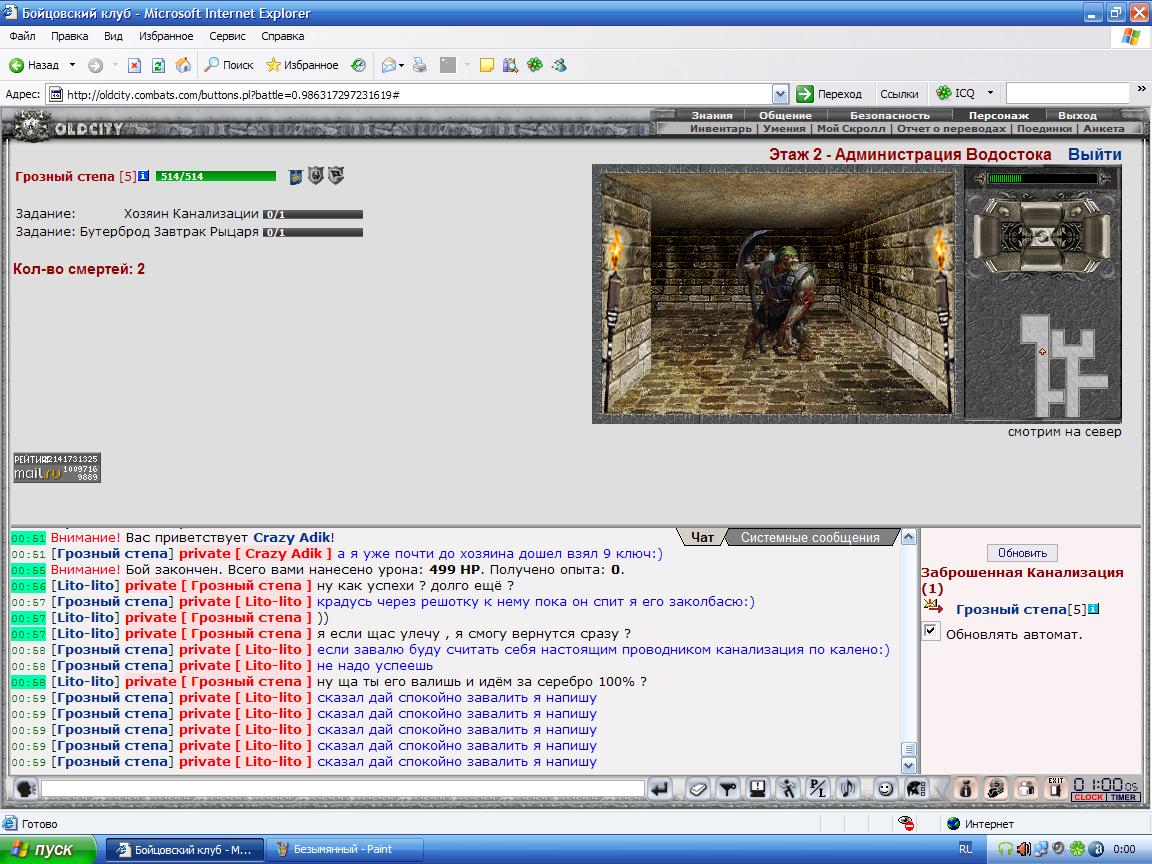Open the Сервис menu
The height and width of the screenshot is (864, 1152).
(x=227, y=36)
